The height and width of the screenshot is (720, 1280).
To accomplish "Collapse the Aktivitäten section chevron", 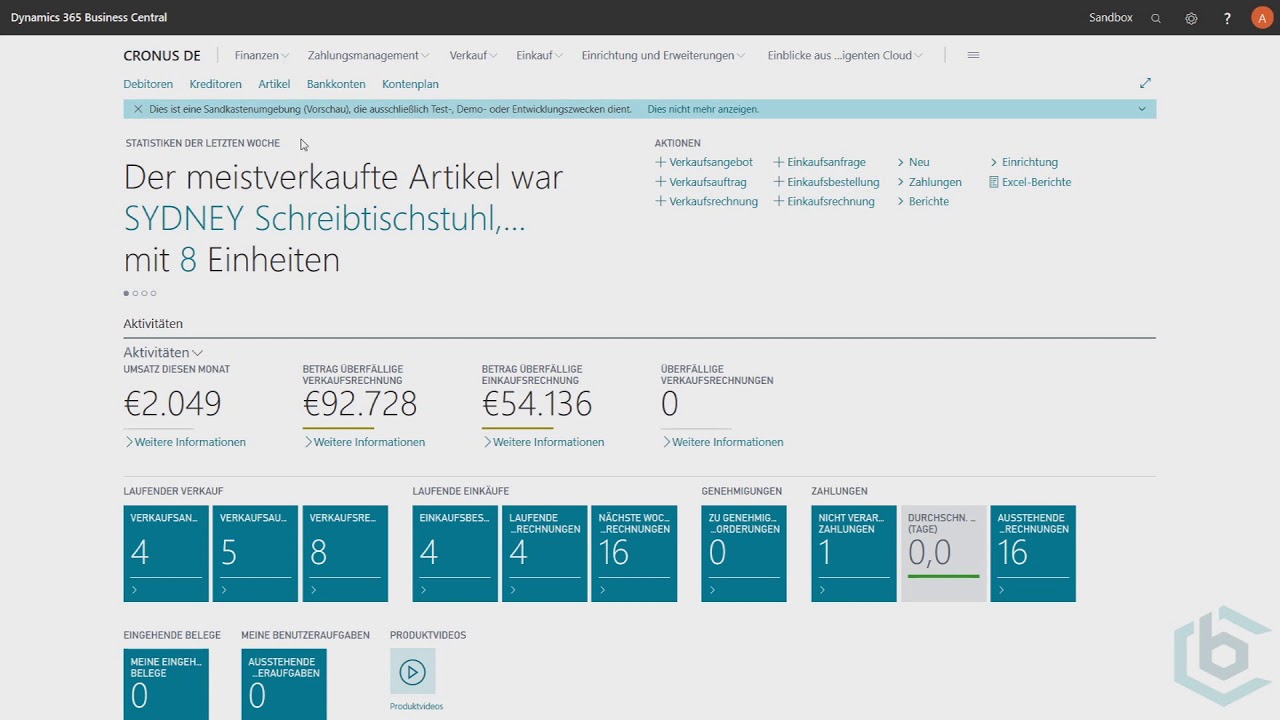I will pos(197,353).
